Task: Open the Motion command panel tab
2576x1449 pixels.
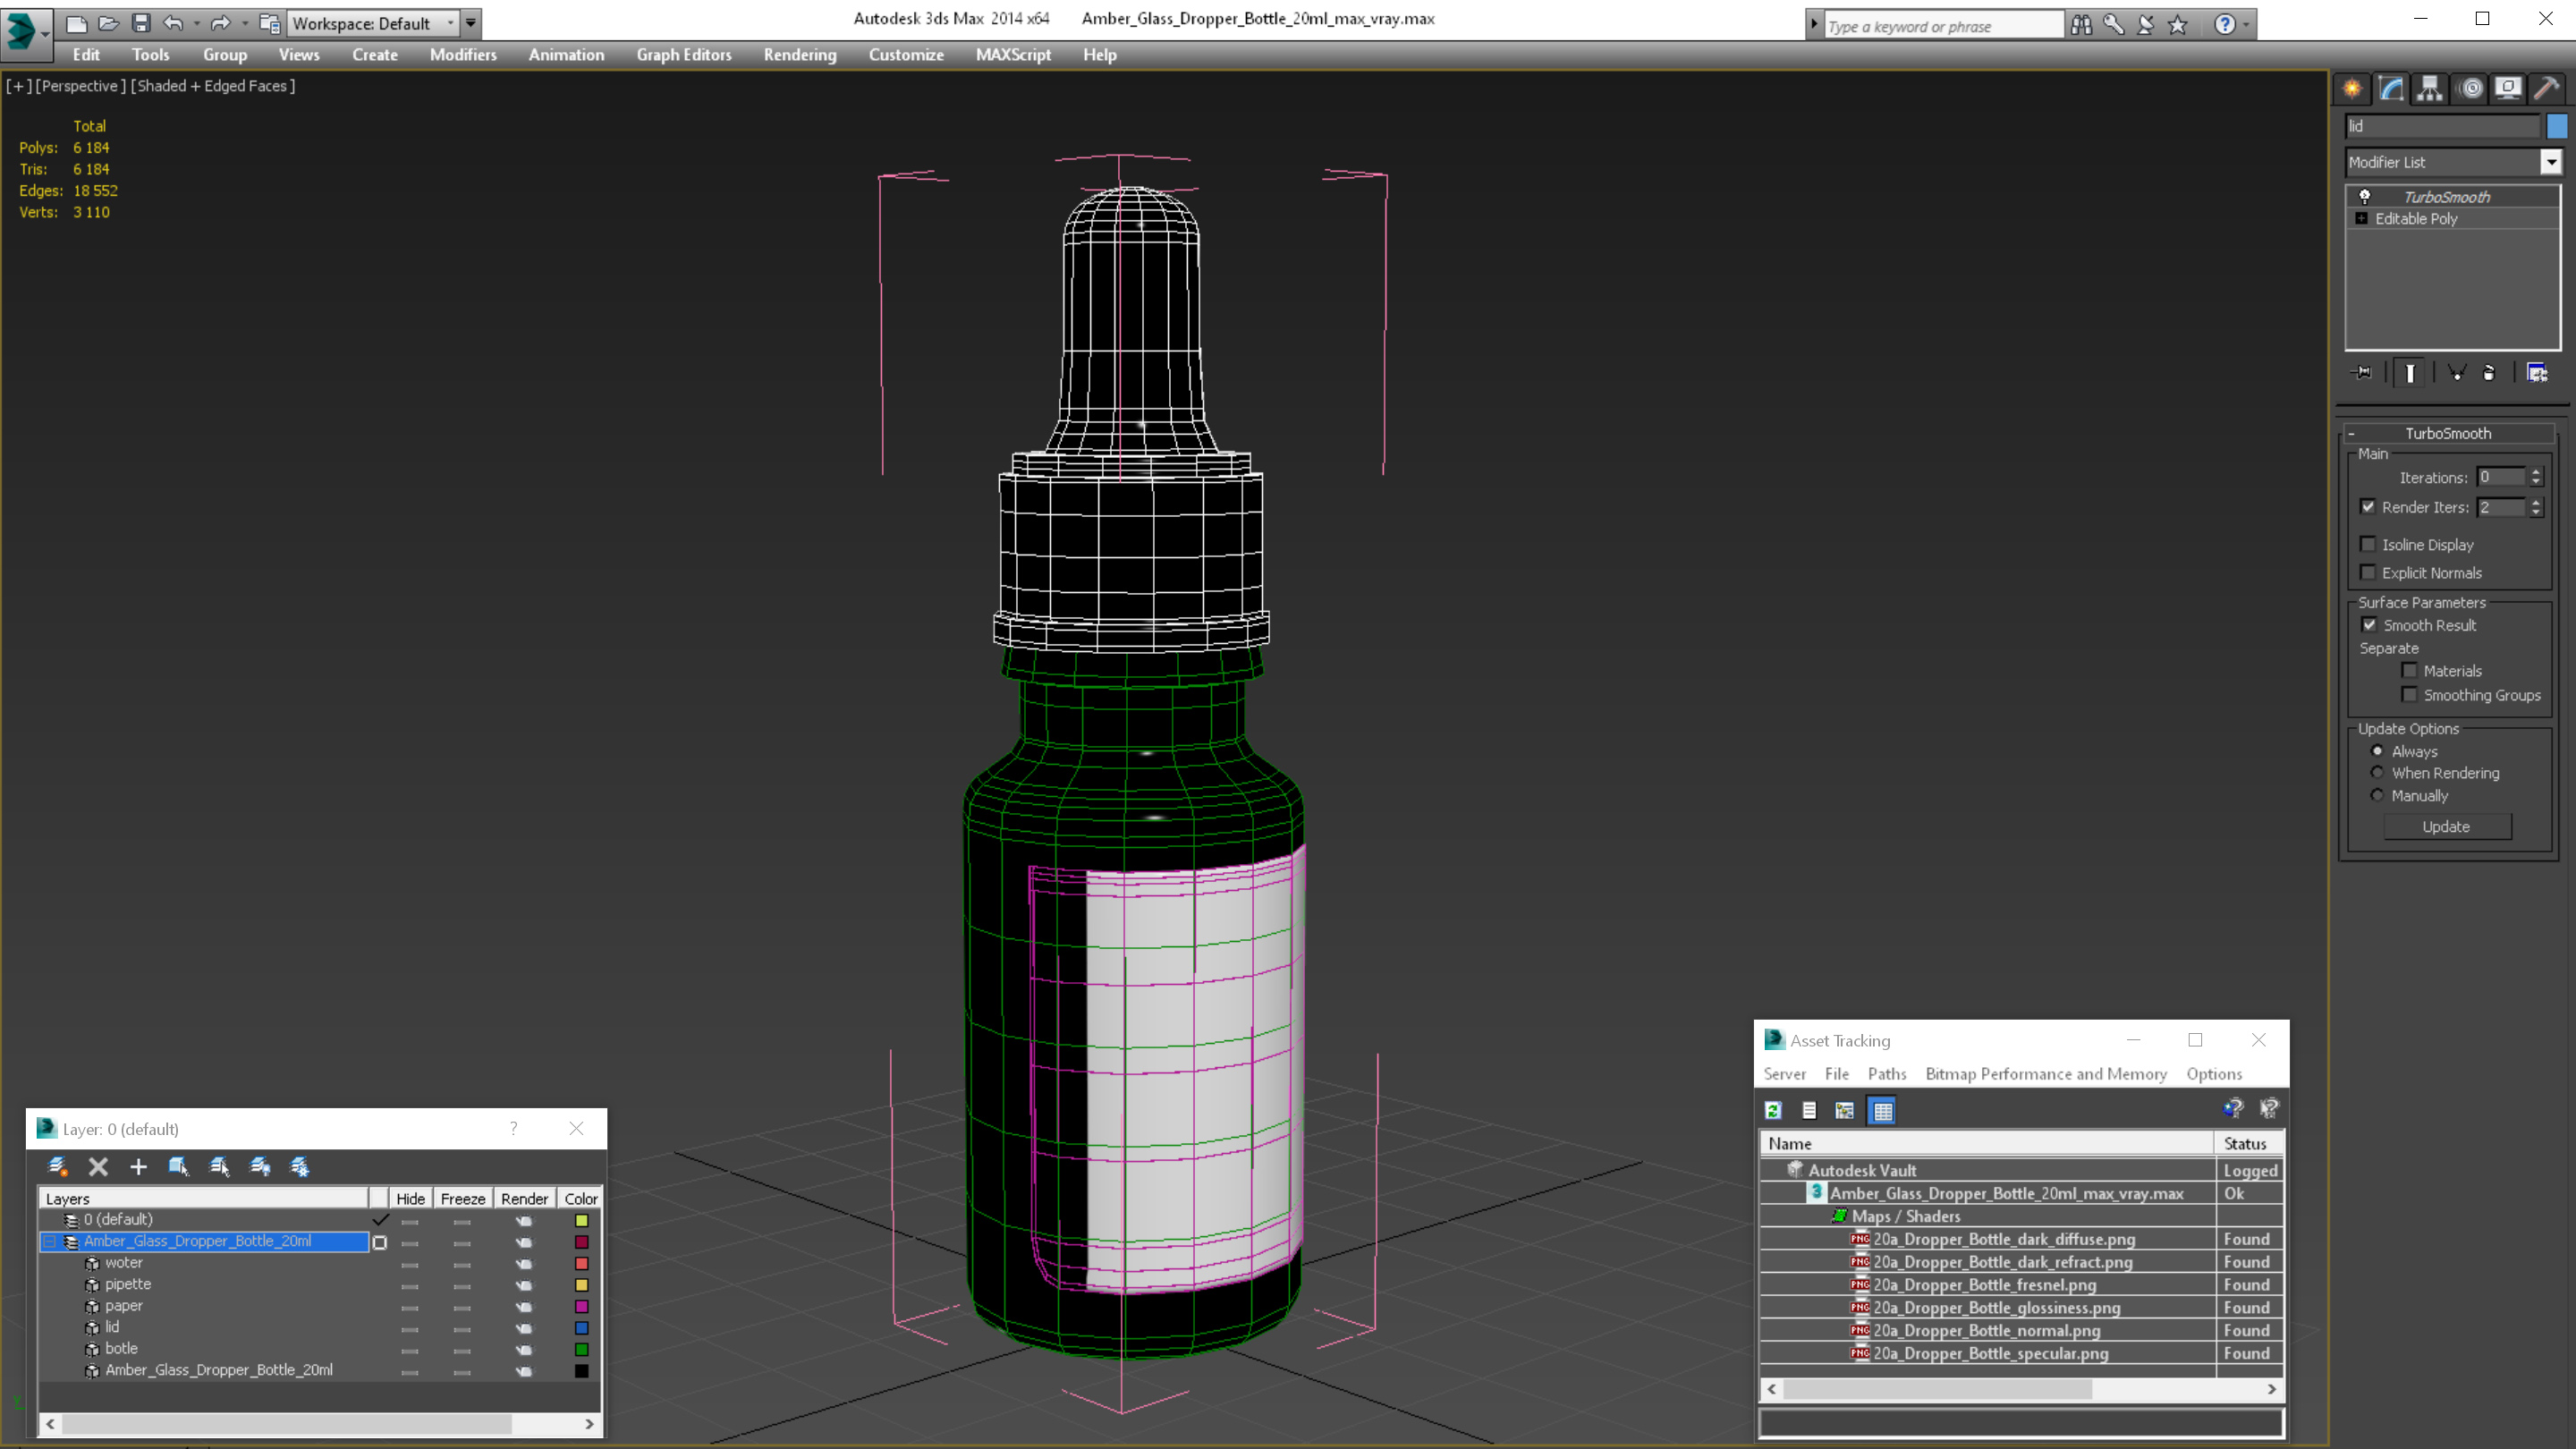Action: (2470, 89)
